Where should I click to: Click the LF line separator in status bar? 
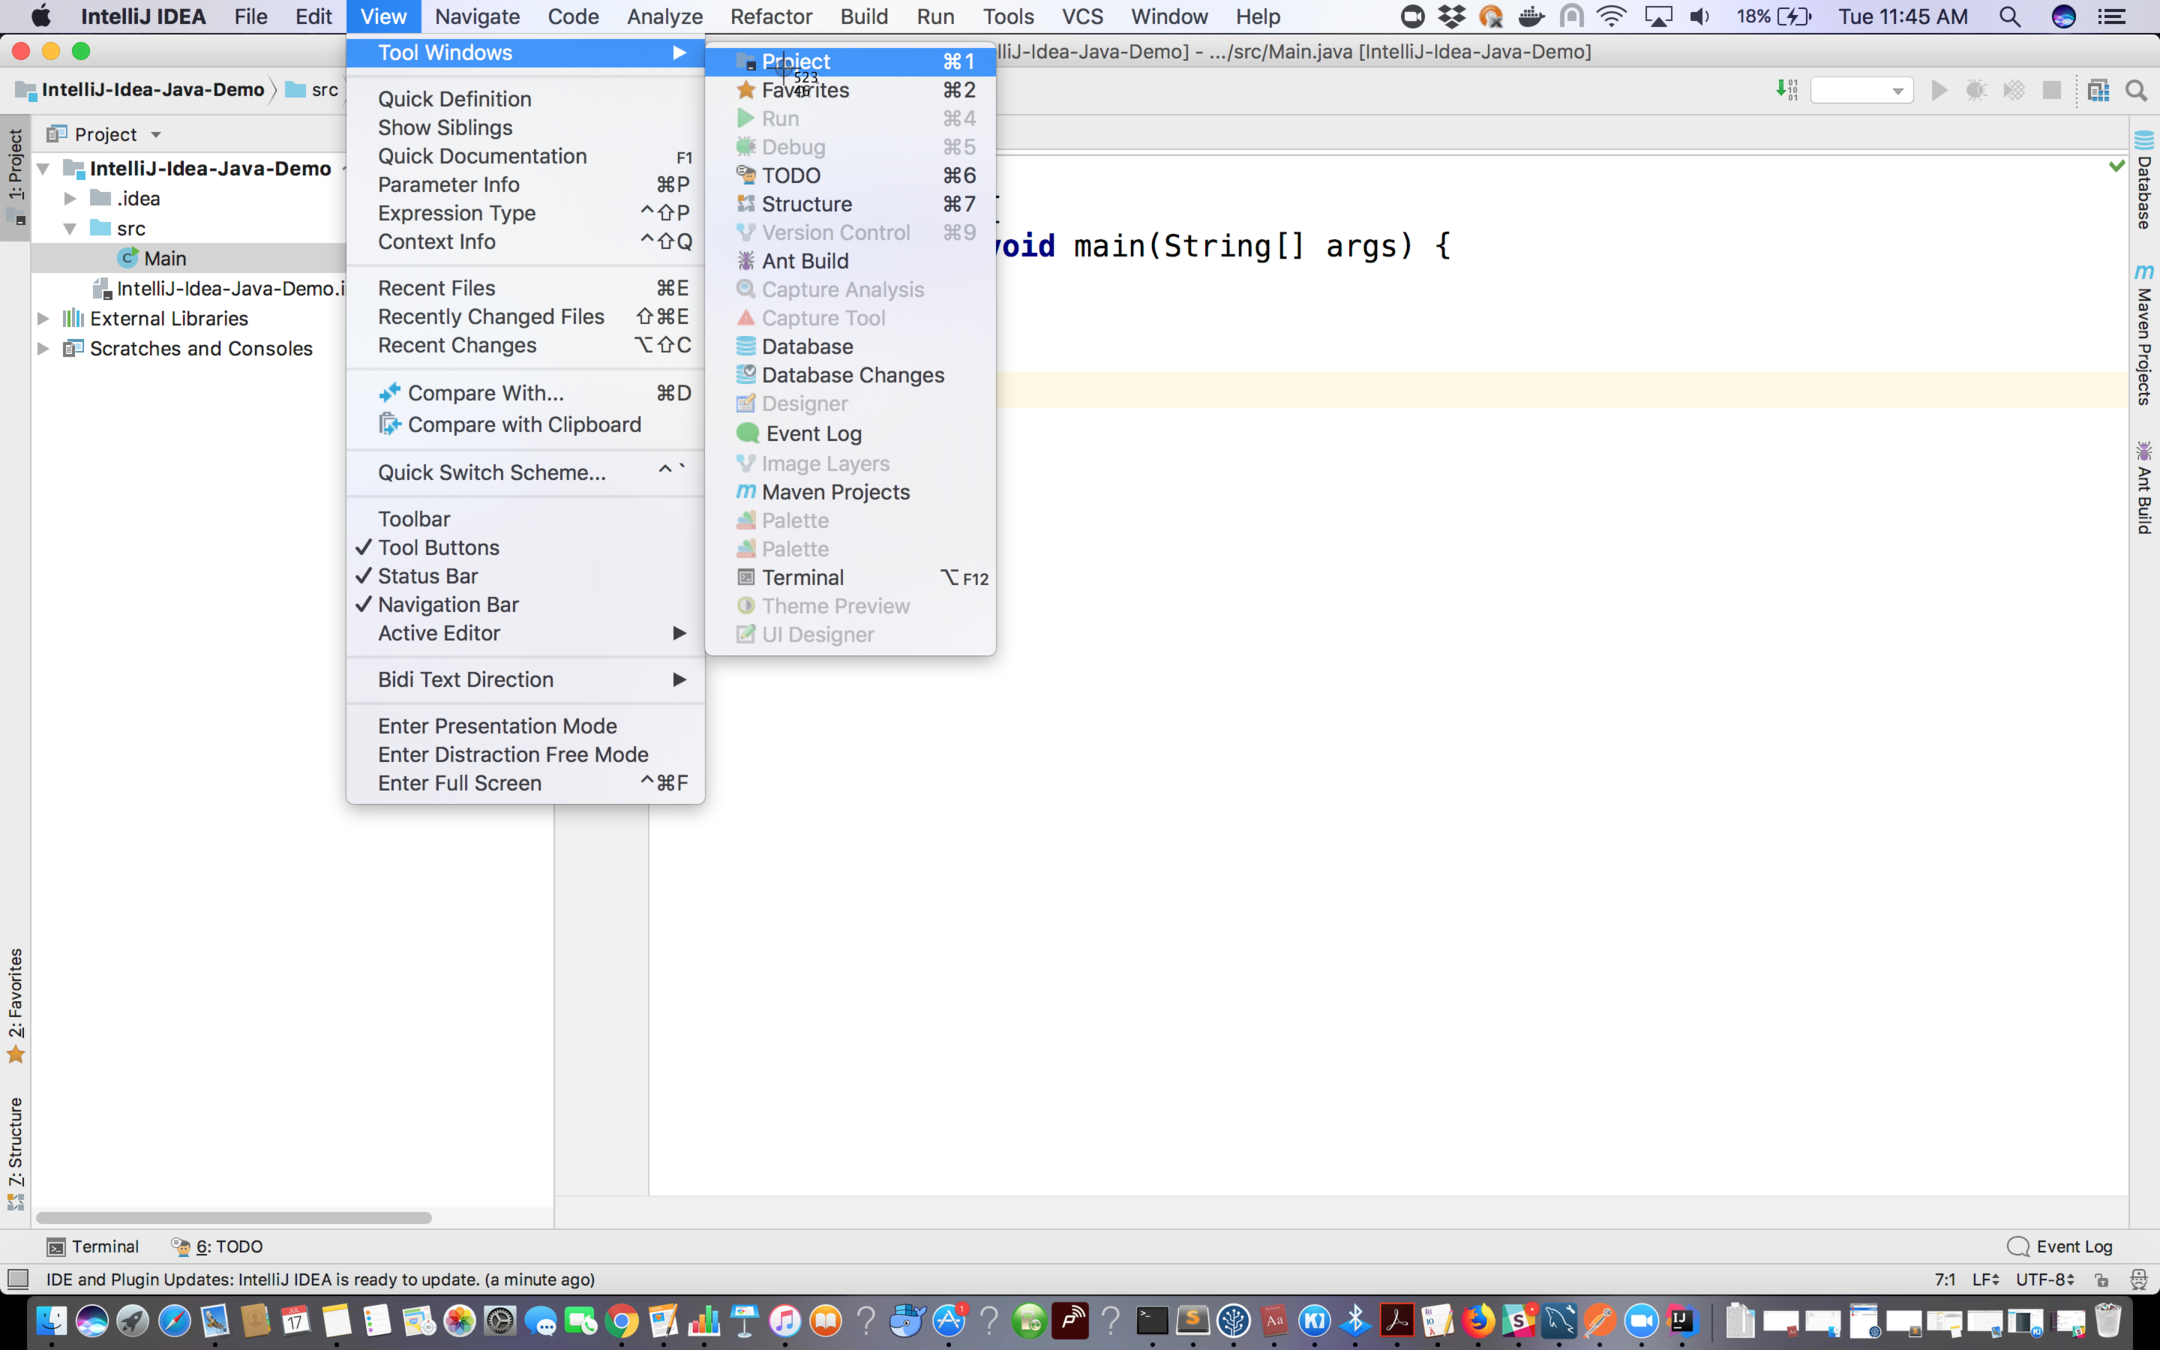[x=1986, y=1279]
